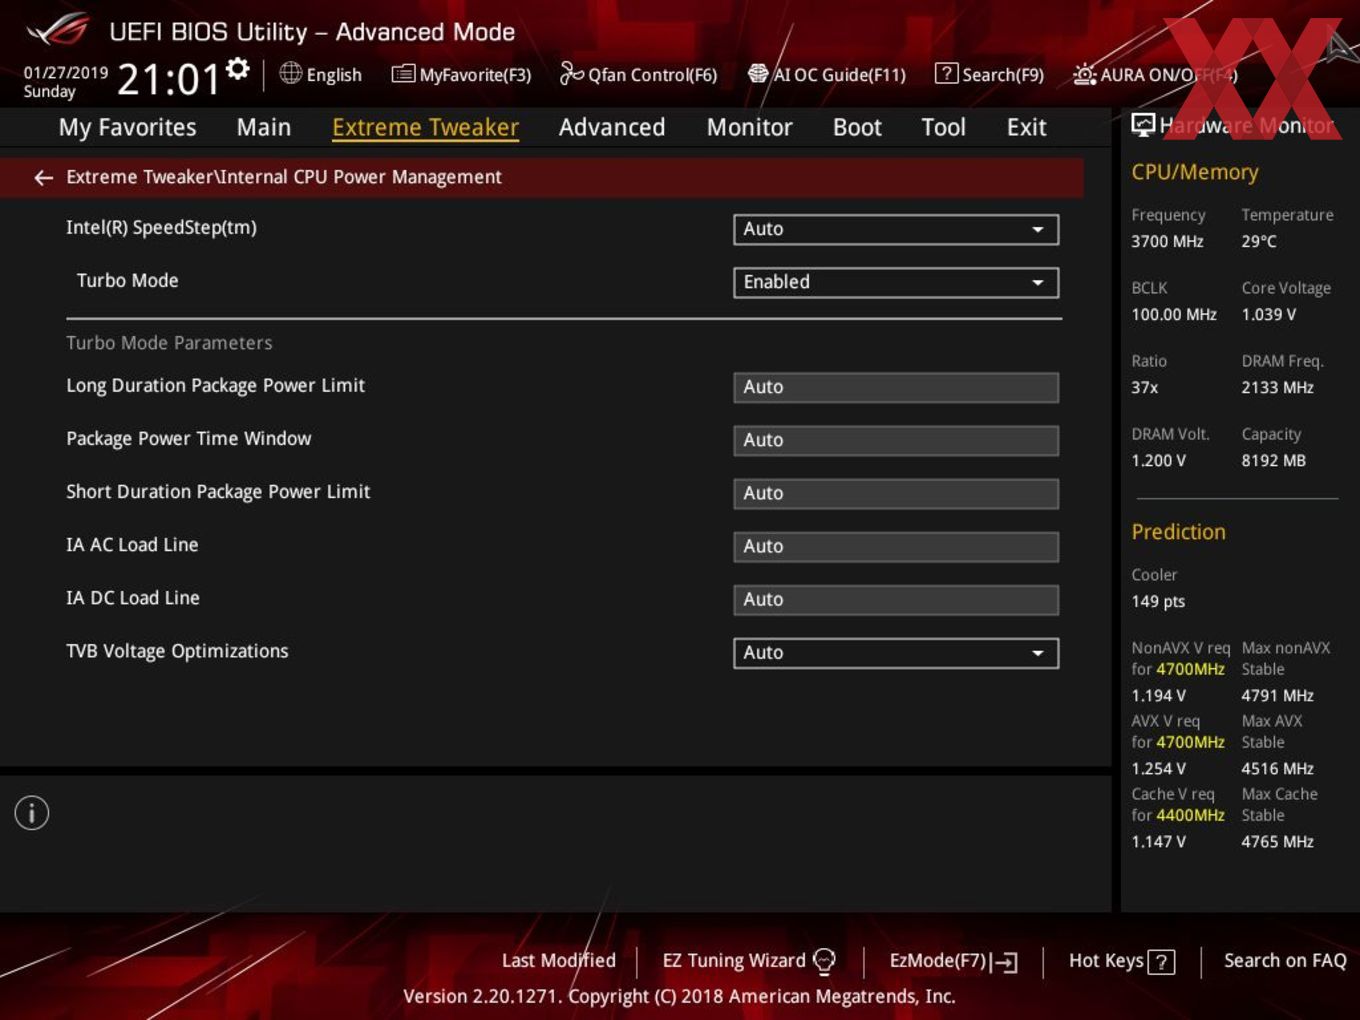Screen dimensions: 1360x1020
Task: Open Qfan Control fan icon
Action: coord(571,73)
